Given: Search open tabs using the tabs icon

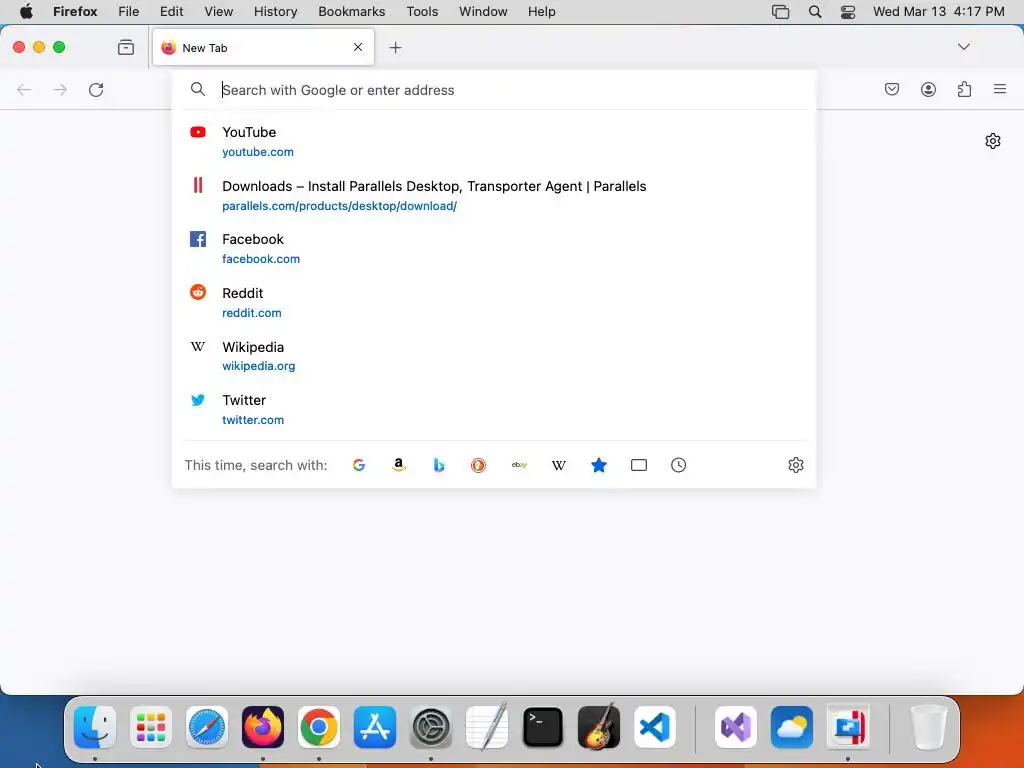Looking at the screenshot, I should tap(639, 465).
